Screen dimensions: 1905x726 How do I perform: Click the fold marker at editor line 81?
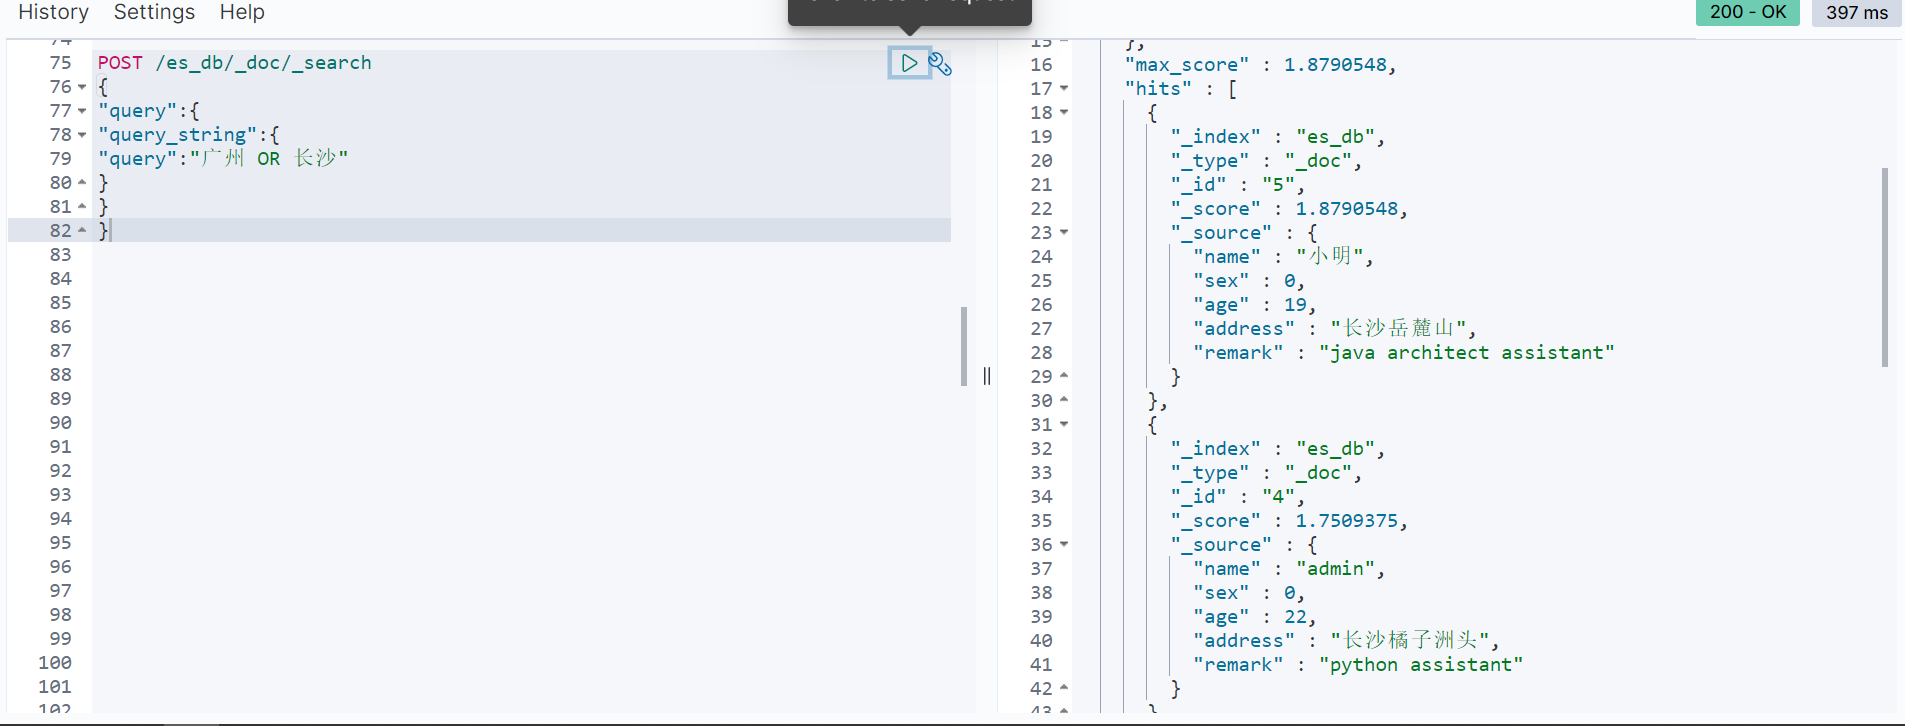click(x=82, y=207)
